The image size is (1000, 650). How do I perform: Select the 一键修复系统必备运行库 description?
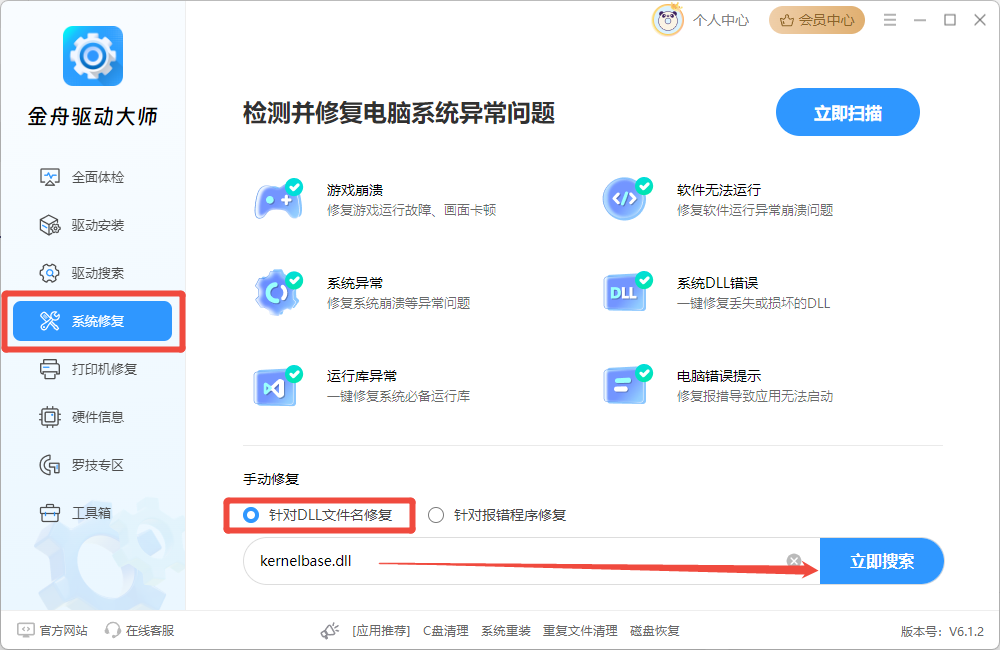click(399, 397)
